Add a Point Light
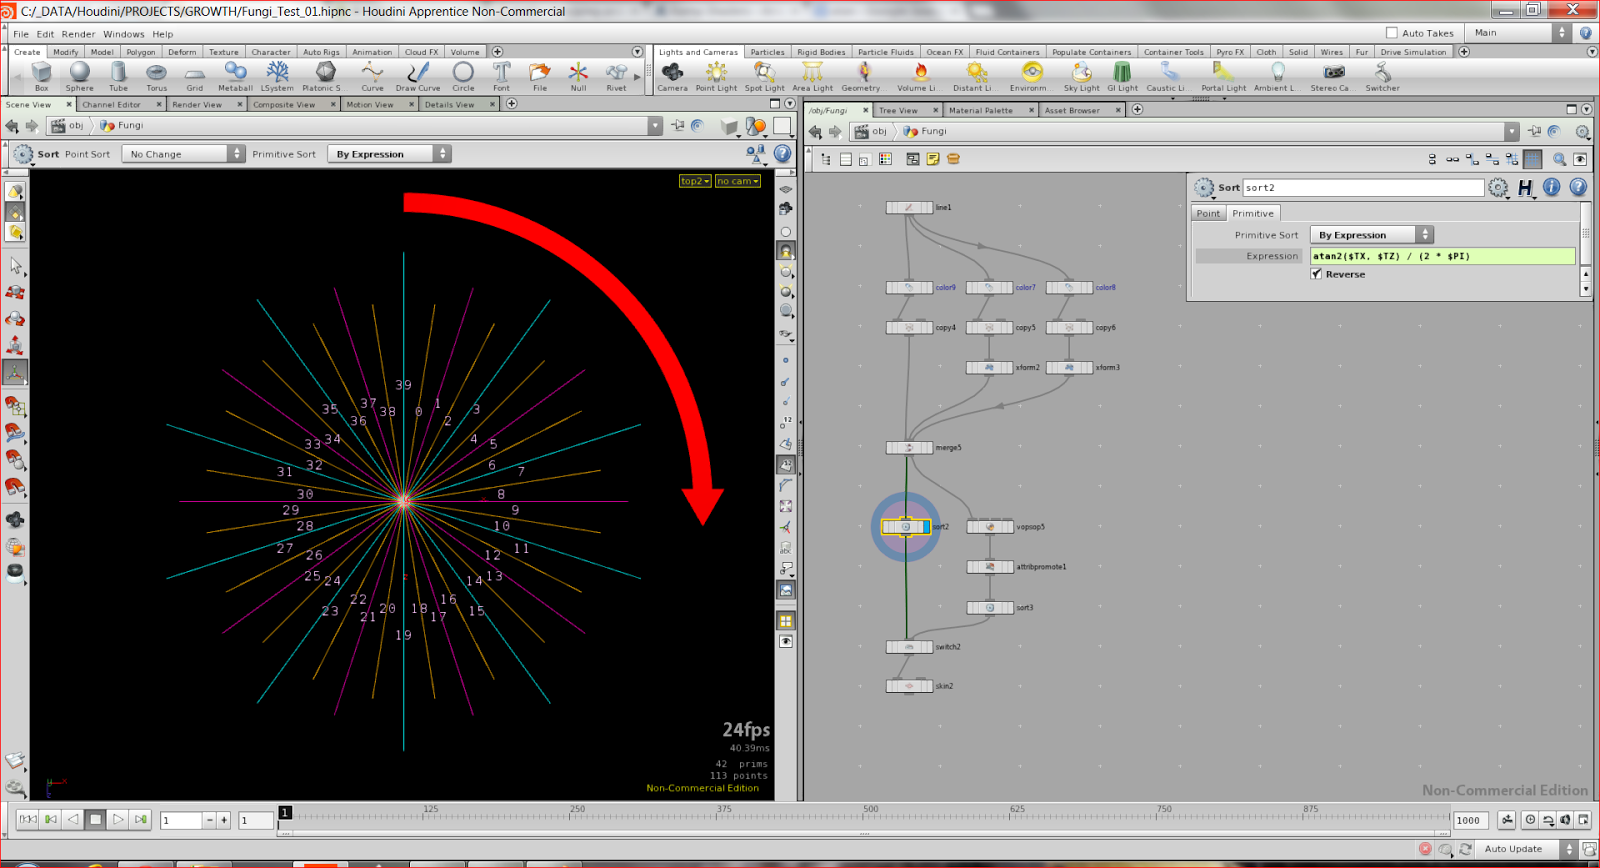 click(x=716, y=76)
